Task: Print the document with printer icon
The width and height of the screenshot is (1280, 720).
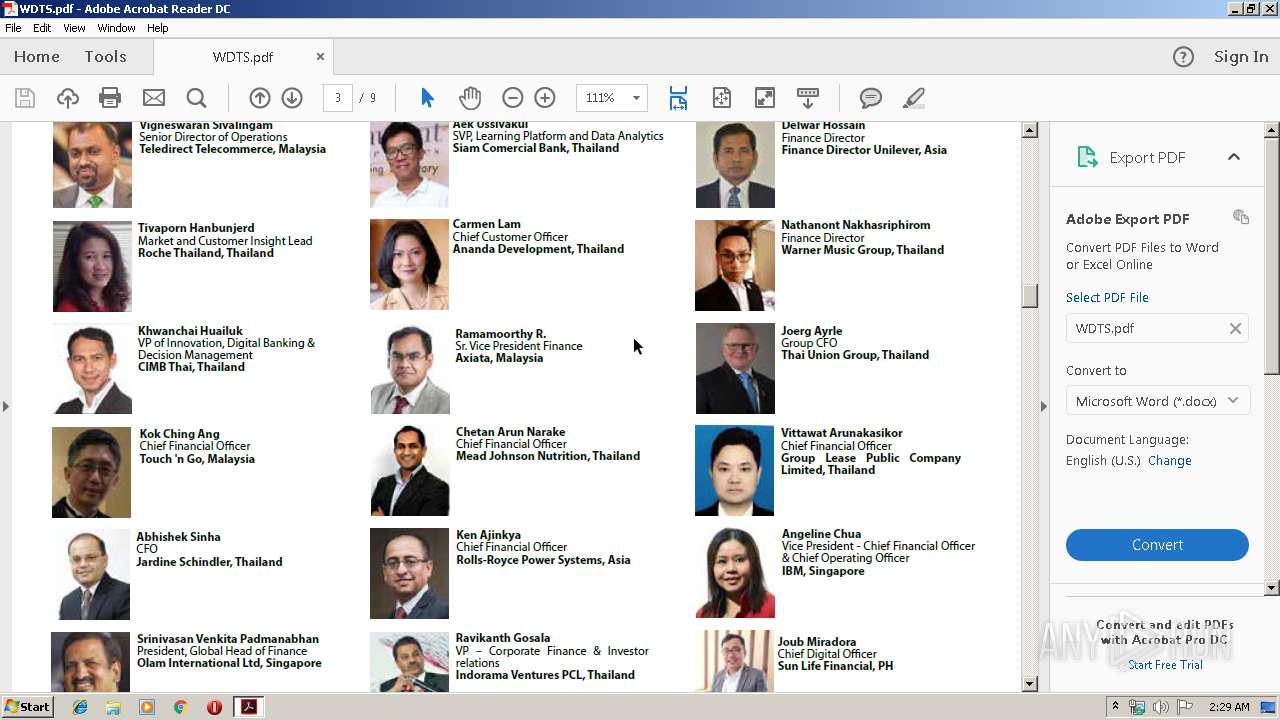Action: [110, 98]
